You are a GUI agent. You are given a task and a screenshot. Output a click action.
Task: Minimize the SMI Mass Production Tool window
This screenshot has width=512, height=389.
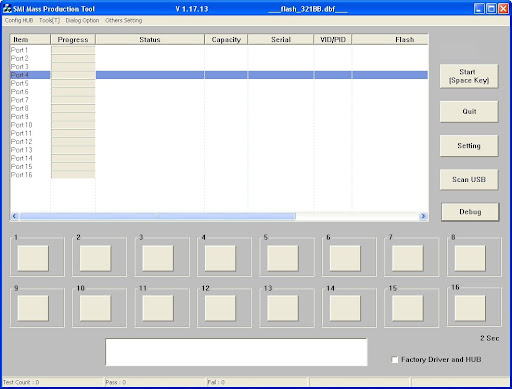(479, 8)
